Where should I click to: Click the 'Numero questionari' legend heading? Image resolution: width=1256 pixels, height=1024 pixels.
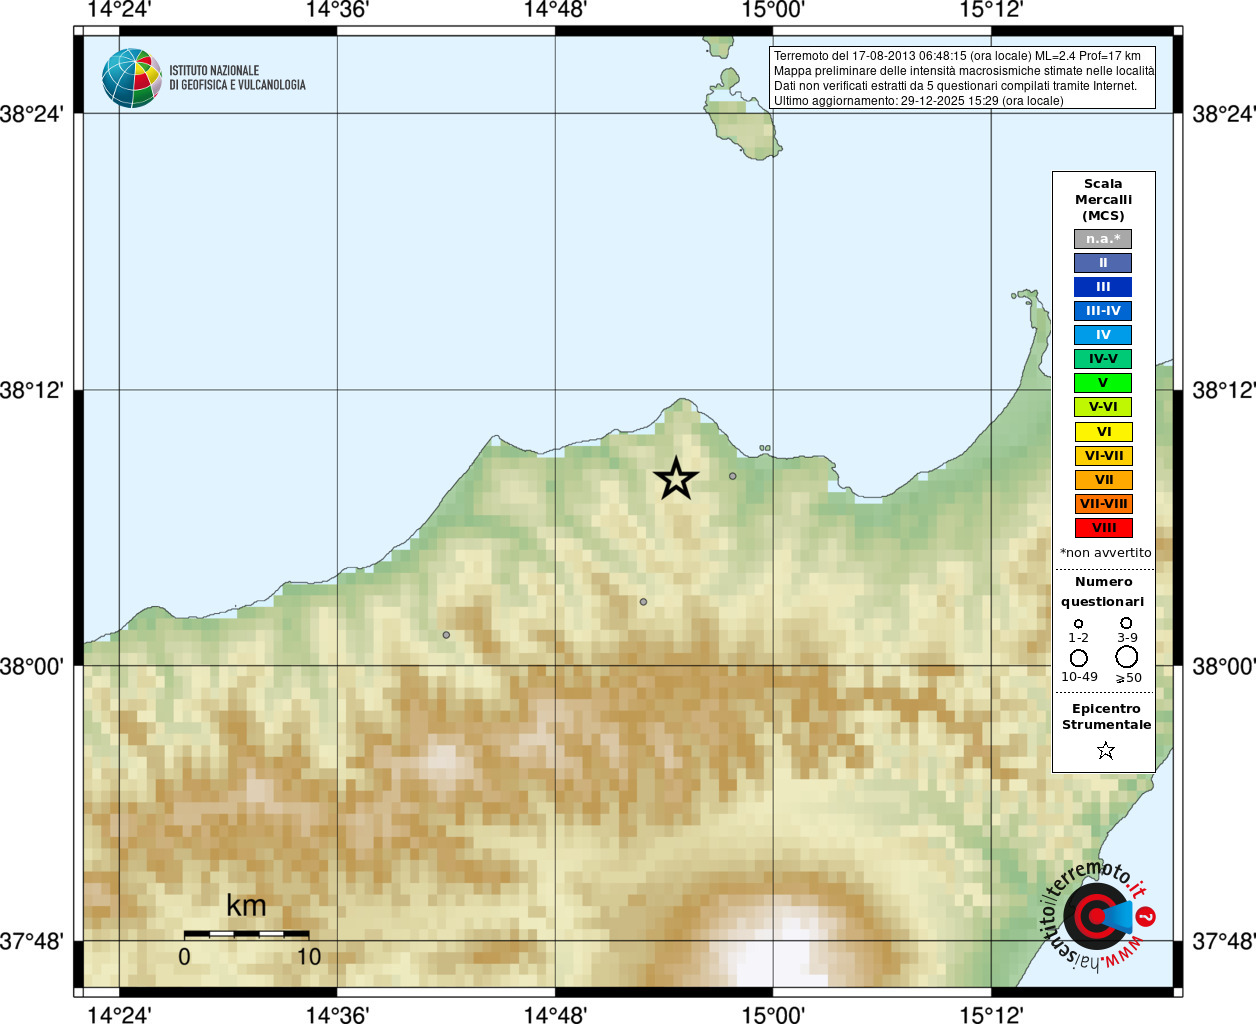[x=1103, y=591]
